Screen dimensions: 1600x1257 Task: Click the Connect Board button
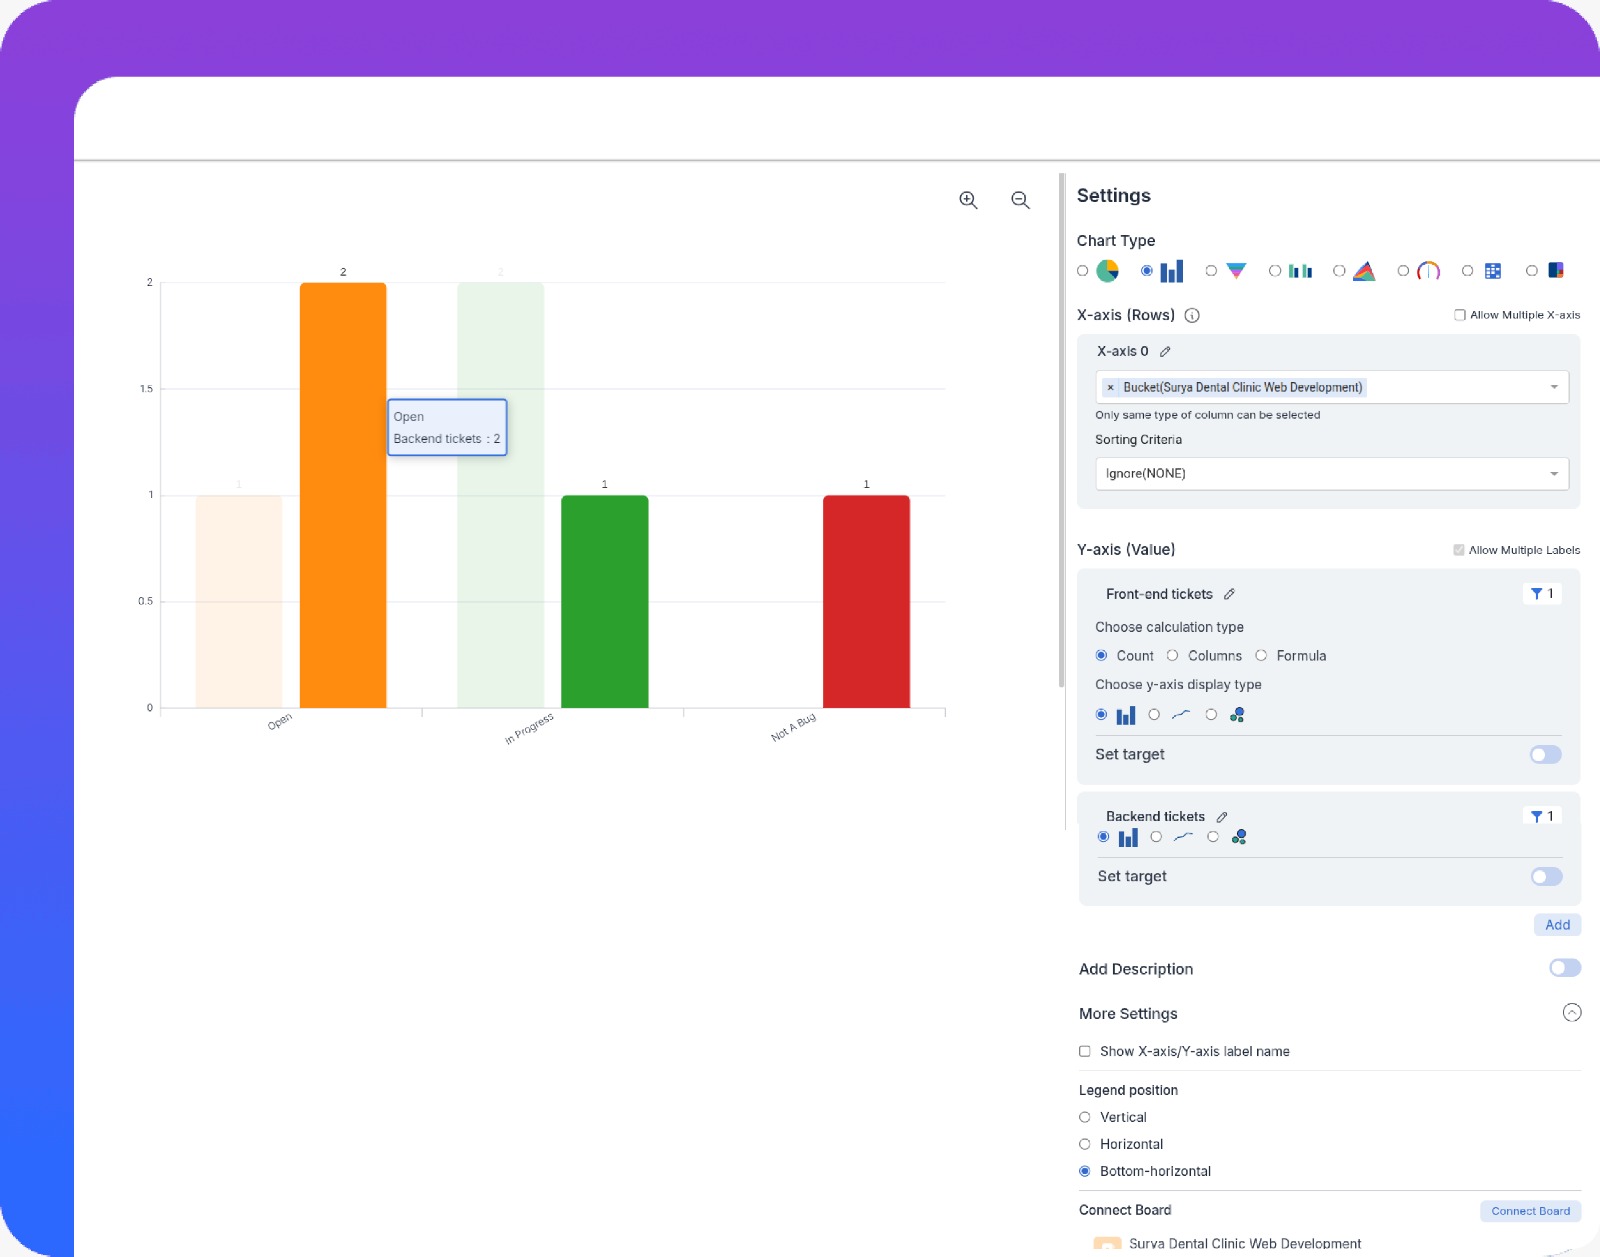[x=1530, y=1211]
